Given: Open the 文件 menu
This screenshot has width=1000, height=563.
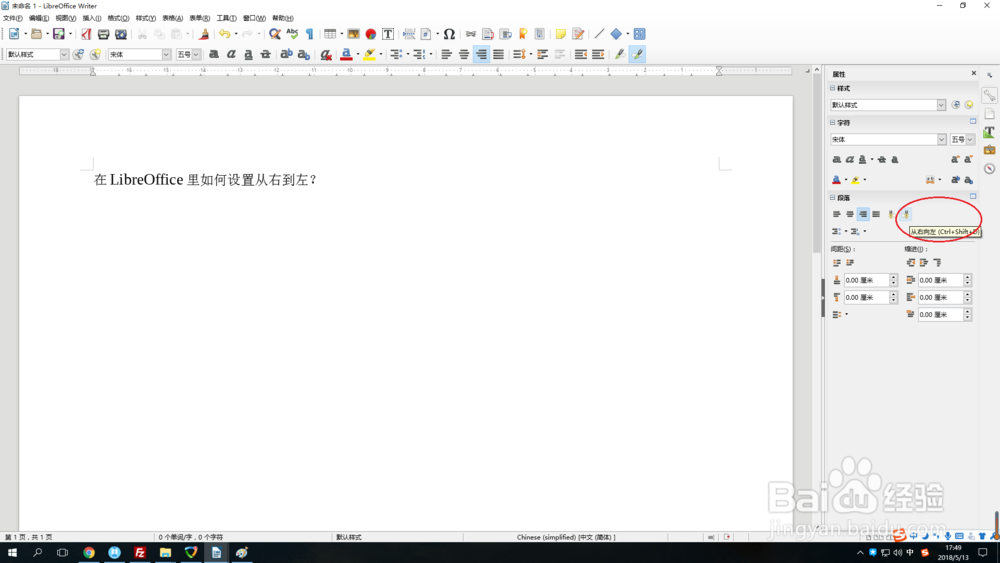Looking at the screenshot, I should [13, 18].
